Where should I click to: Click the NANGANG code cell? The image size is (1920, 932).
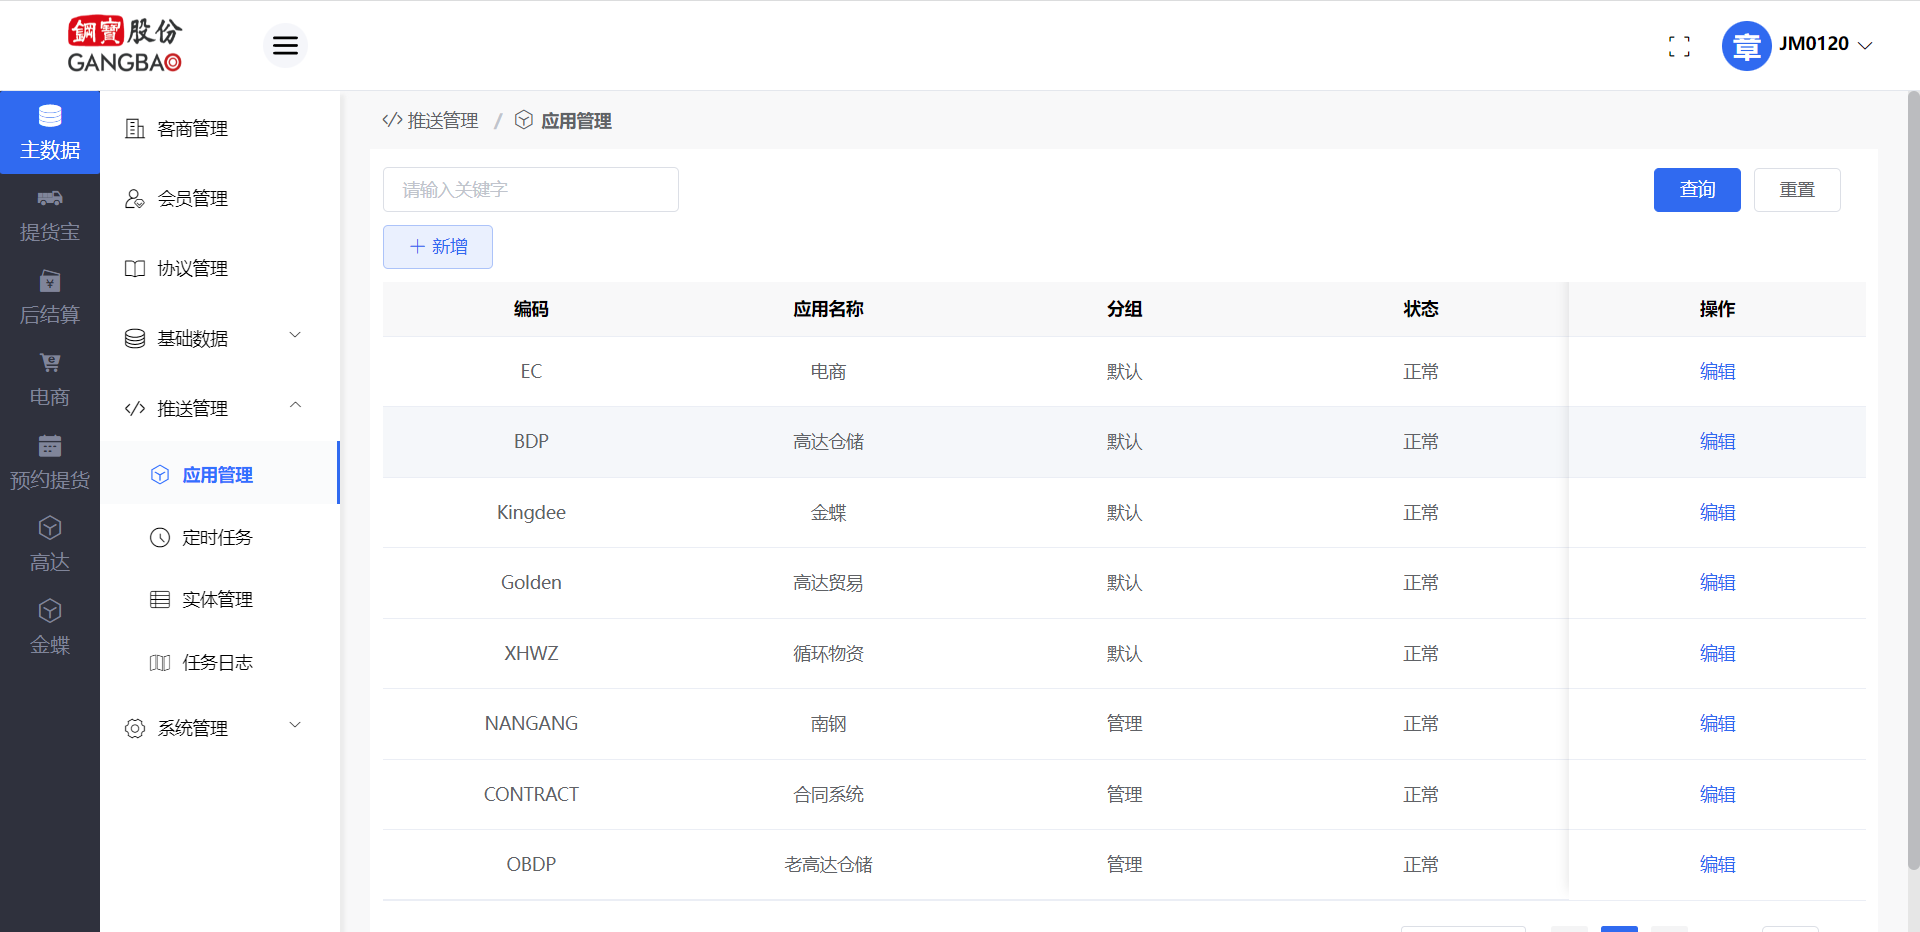click(531, 723)
